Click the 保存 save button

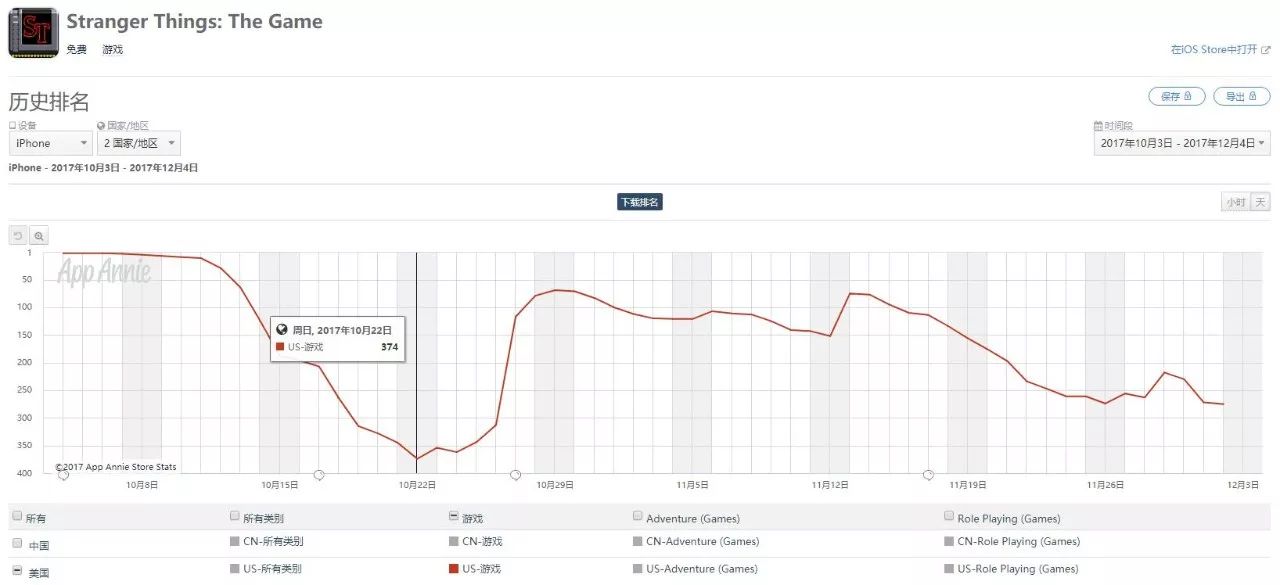1176,96
